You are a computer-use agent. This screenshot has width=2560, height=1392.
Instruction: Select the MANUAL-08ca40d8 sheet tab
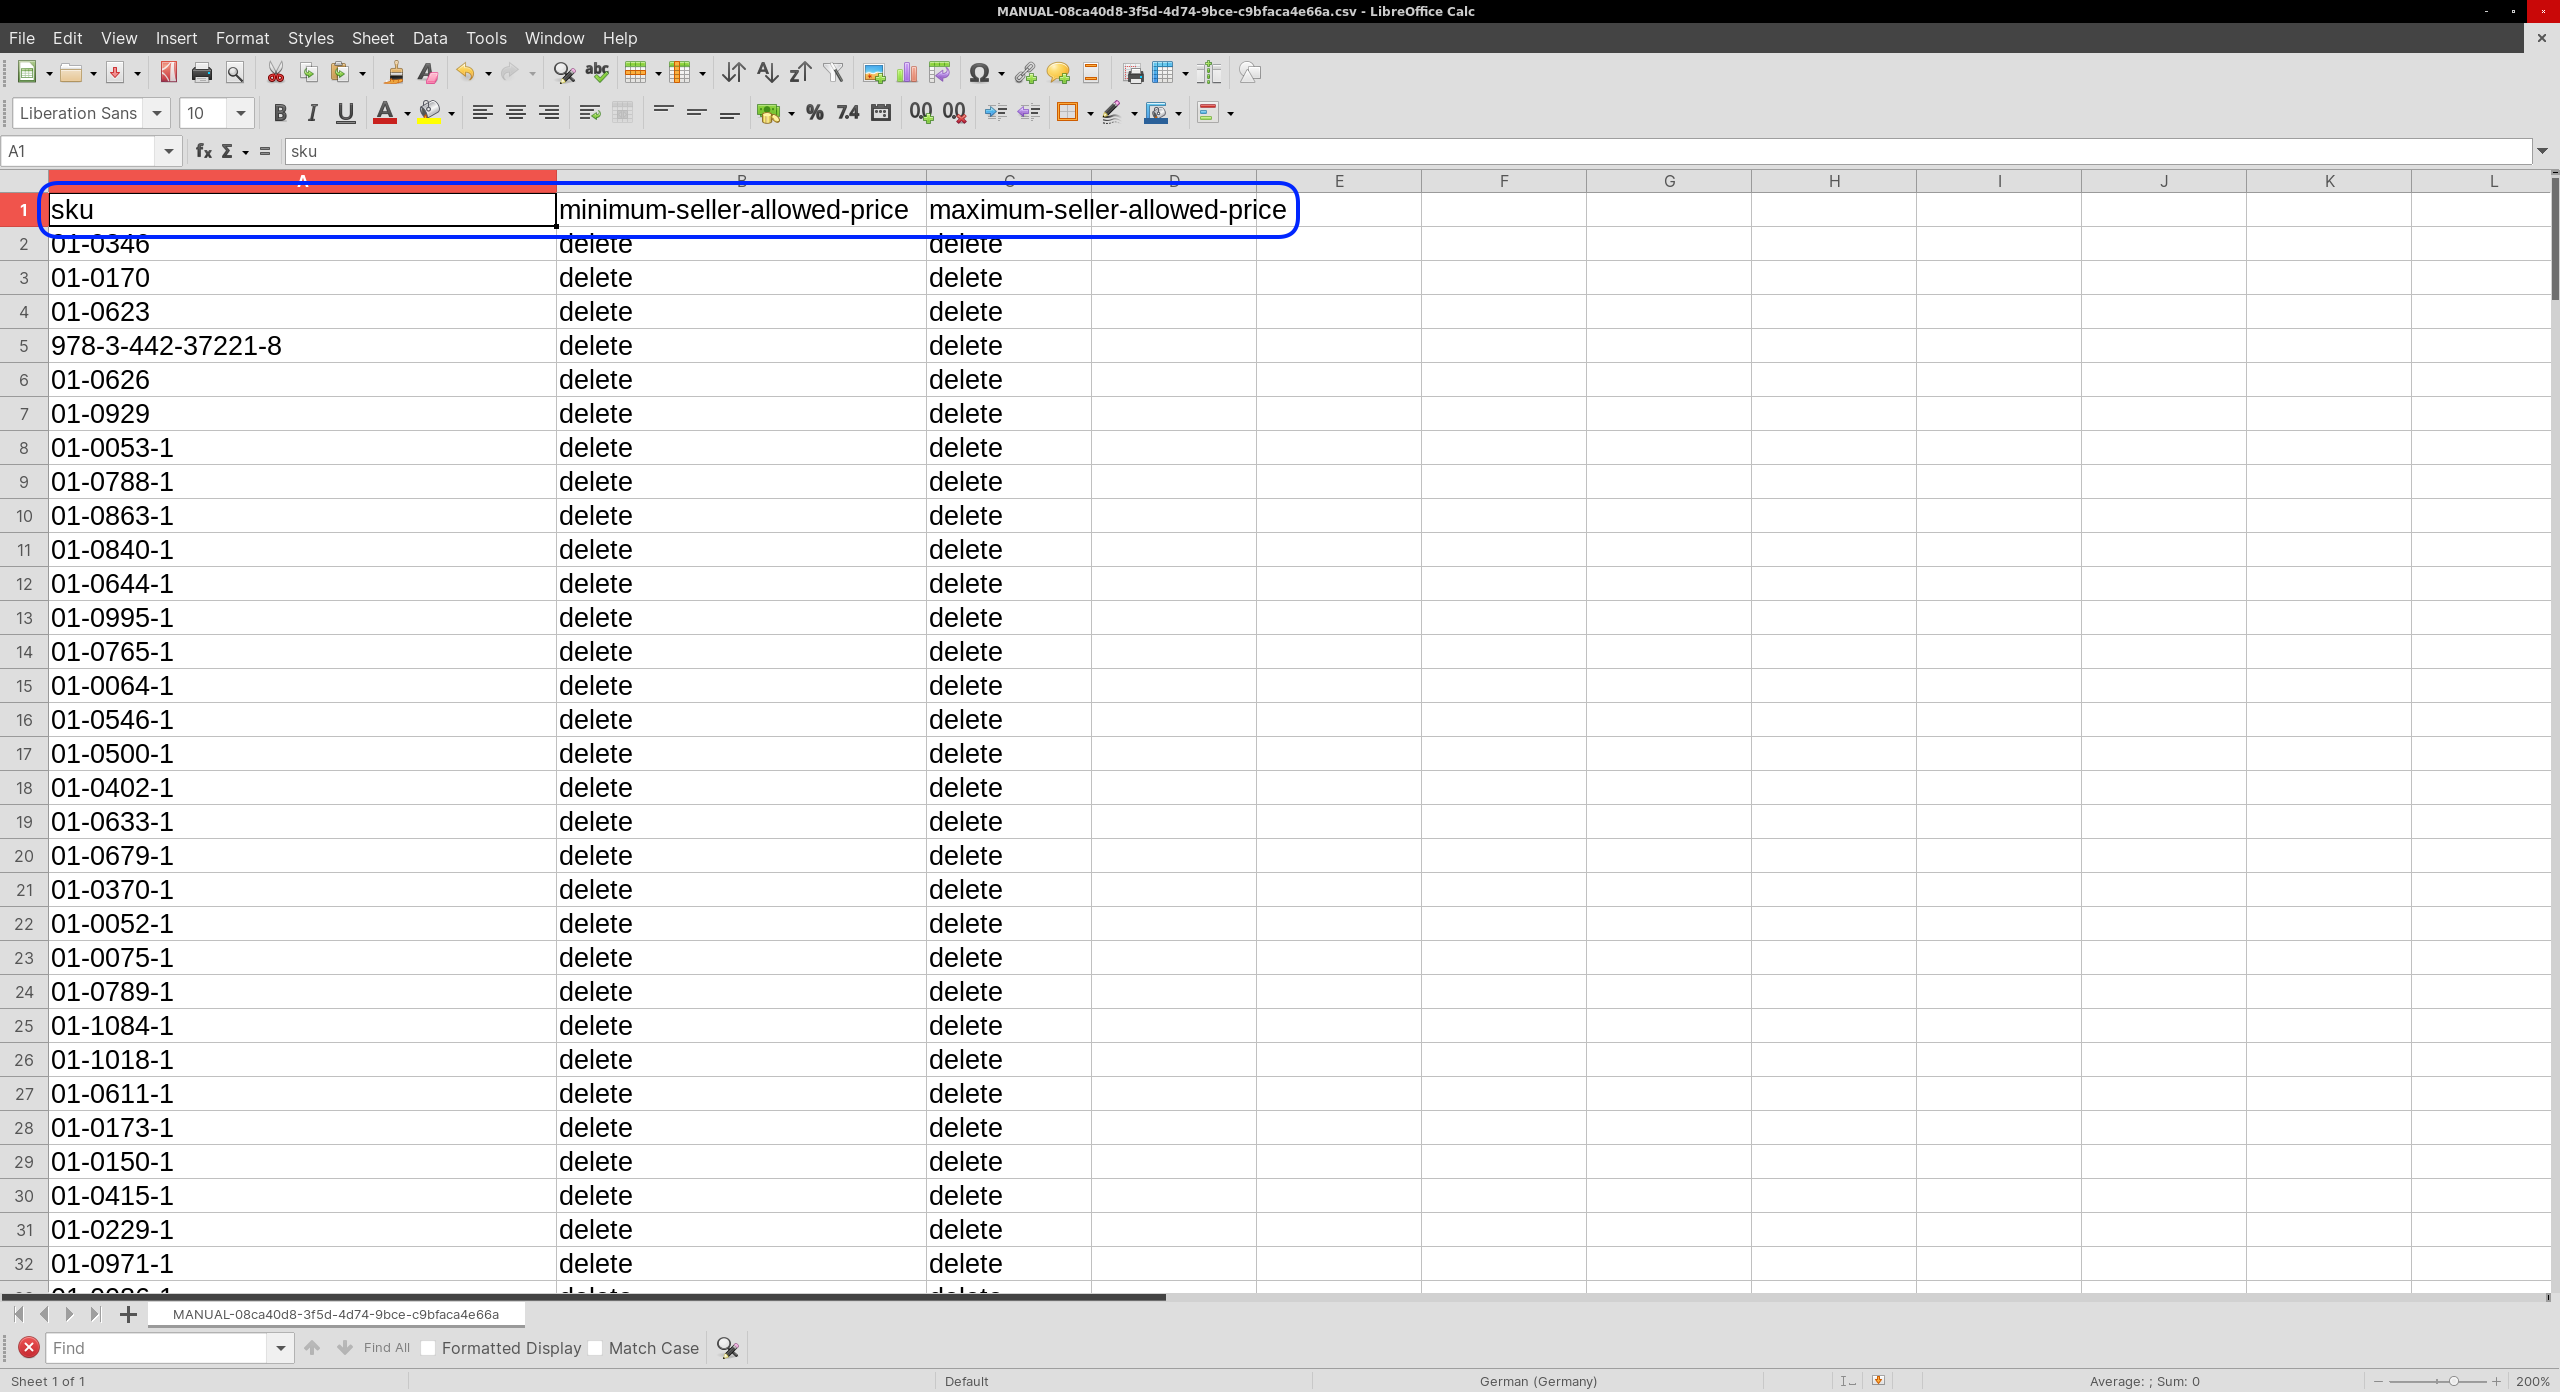pyautogui.click(x=336, y=1314)
